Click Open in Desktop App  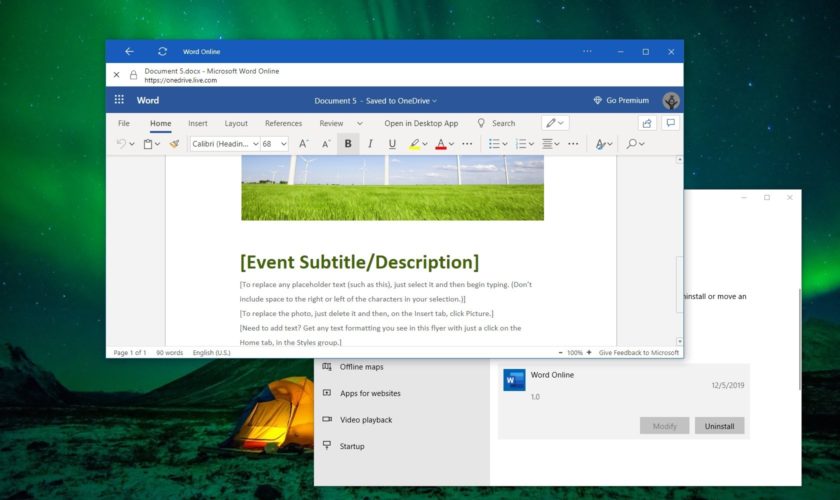[x=421, y=123]
